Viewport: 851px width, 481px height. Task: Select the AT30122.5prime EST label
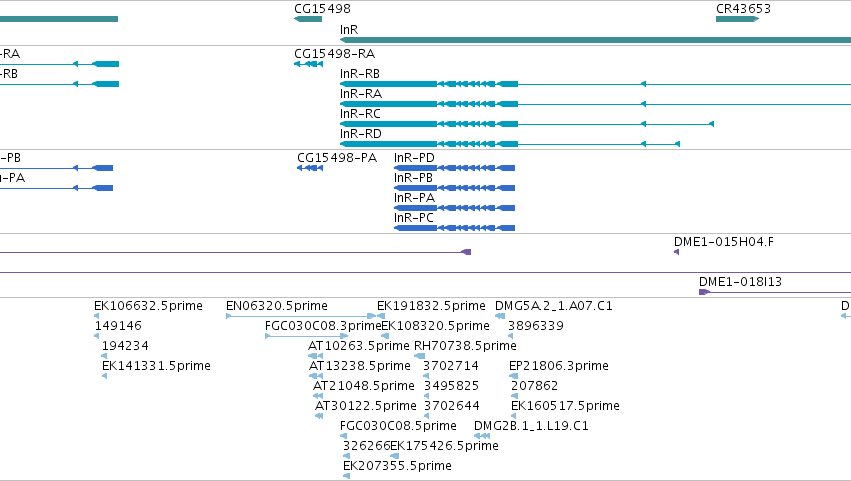tap(366, 406)
